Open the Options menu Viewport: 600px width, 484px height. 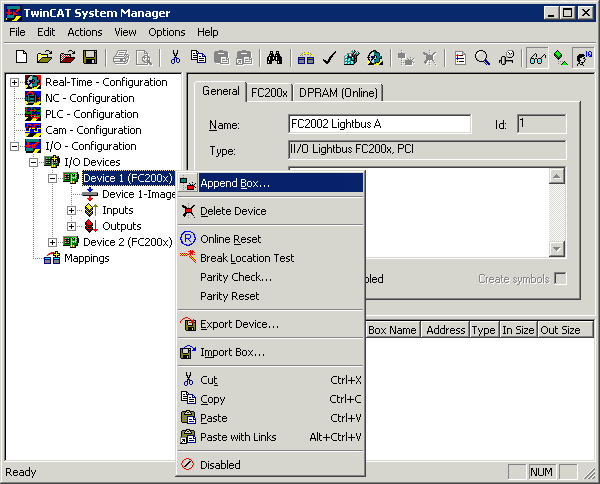pyautogui.click(x=166, y=32)
